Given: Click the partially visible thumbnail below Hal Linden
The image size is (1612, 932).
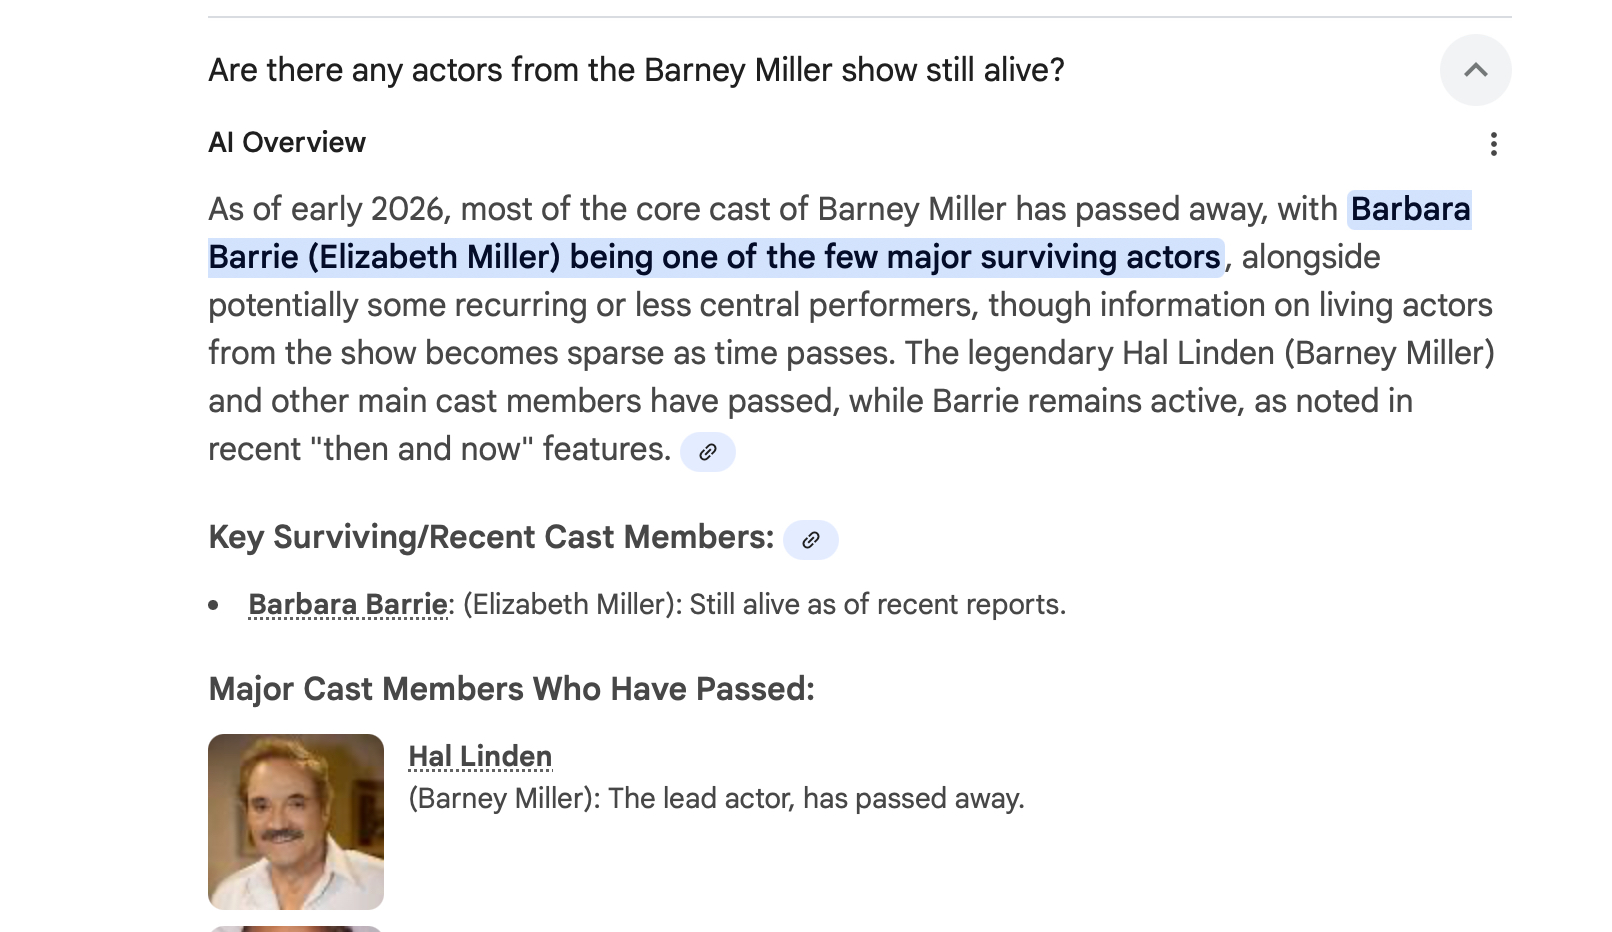Looking at the screenshot, I should click(x=296, y=928).
